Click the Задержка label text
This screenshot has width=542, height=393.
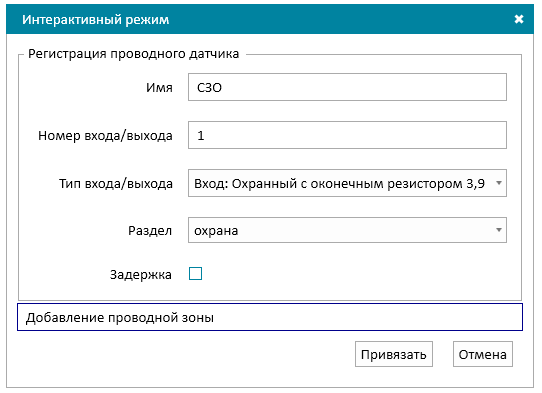coord(141,274)
